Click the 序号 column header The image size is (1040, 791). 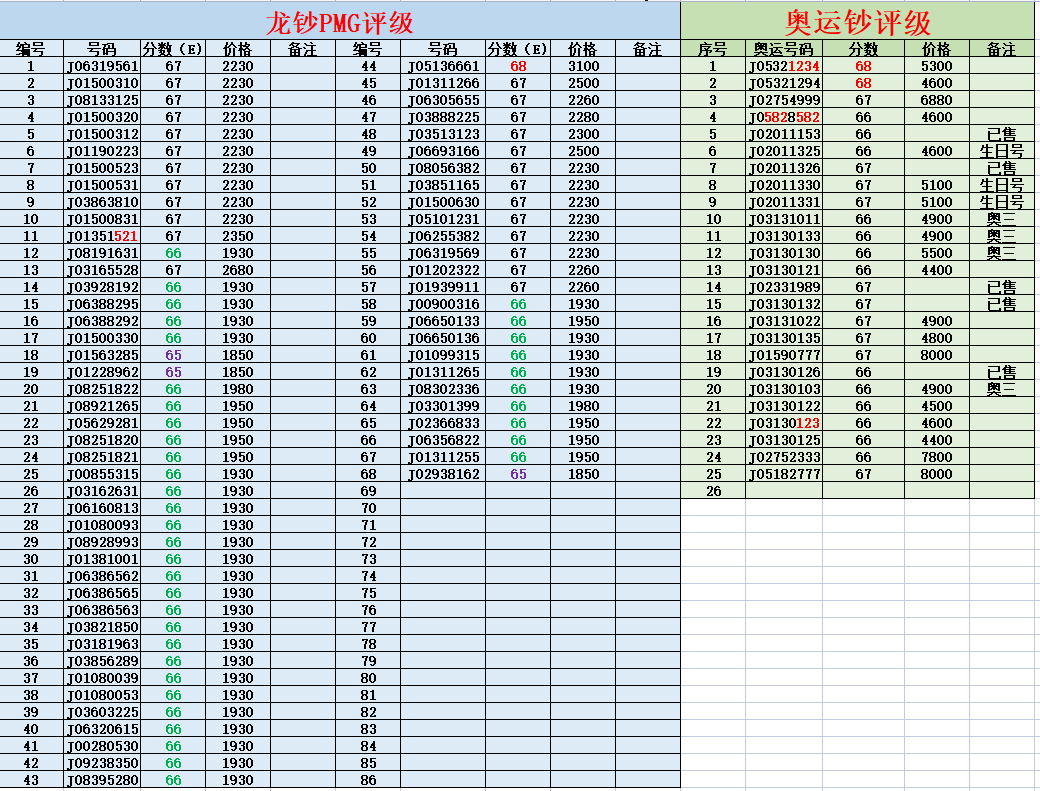[713, 49]
